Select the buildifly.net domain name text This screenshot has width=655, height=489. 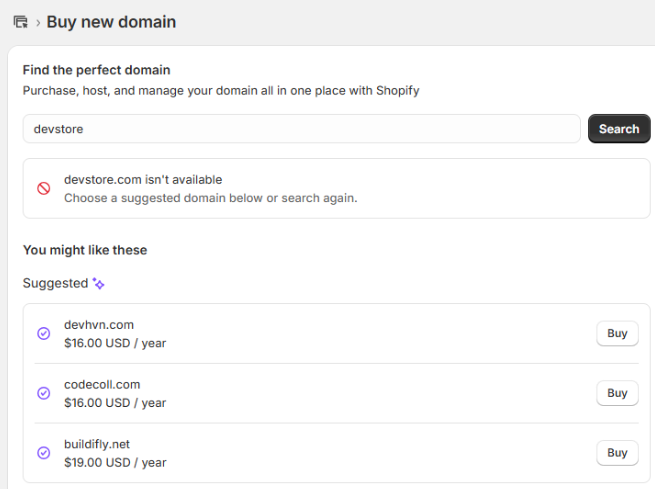coord(97,444)
